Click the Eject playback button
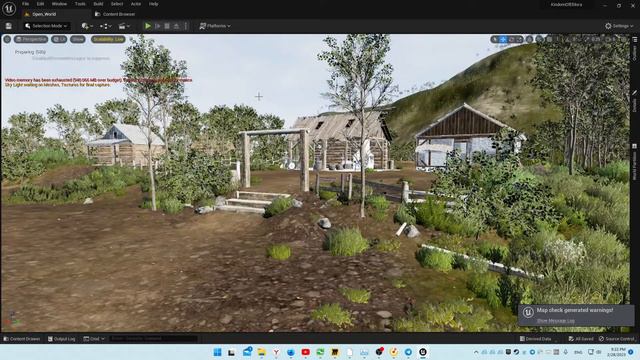The width and height of the screenshot is (640, 360). 176,26
